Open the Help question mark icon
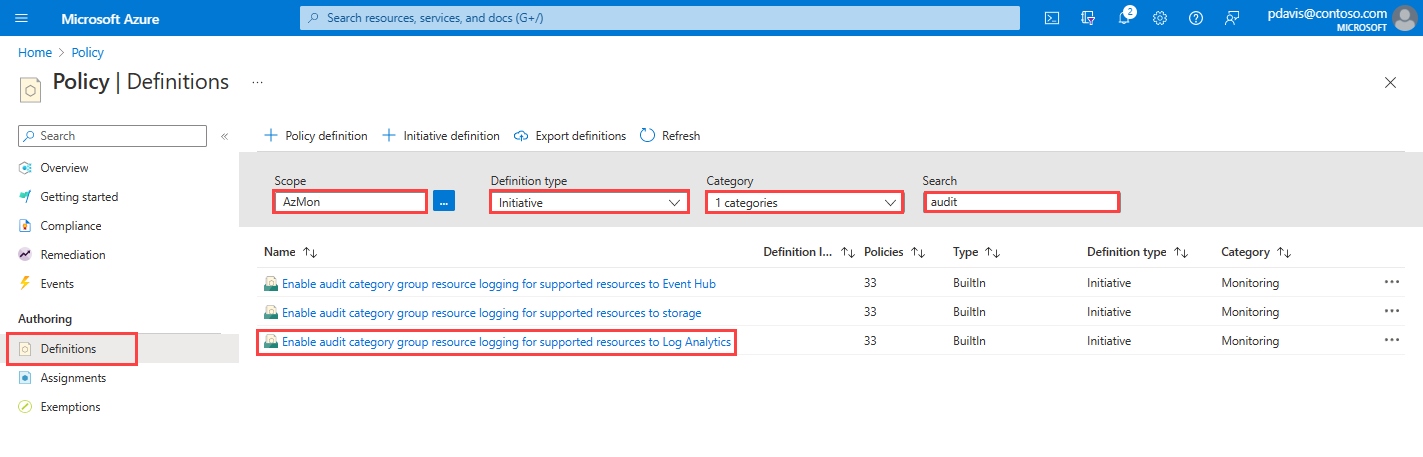 (1196, 18)
